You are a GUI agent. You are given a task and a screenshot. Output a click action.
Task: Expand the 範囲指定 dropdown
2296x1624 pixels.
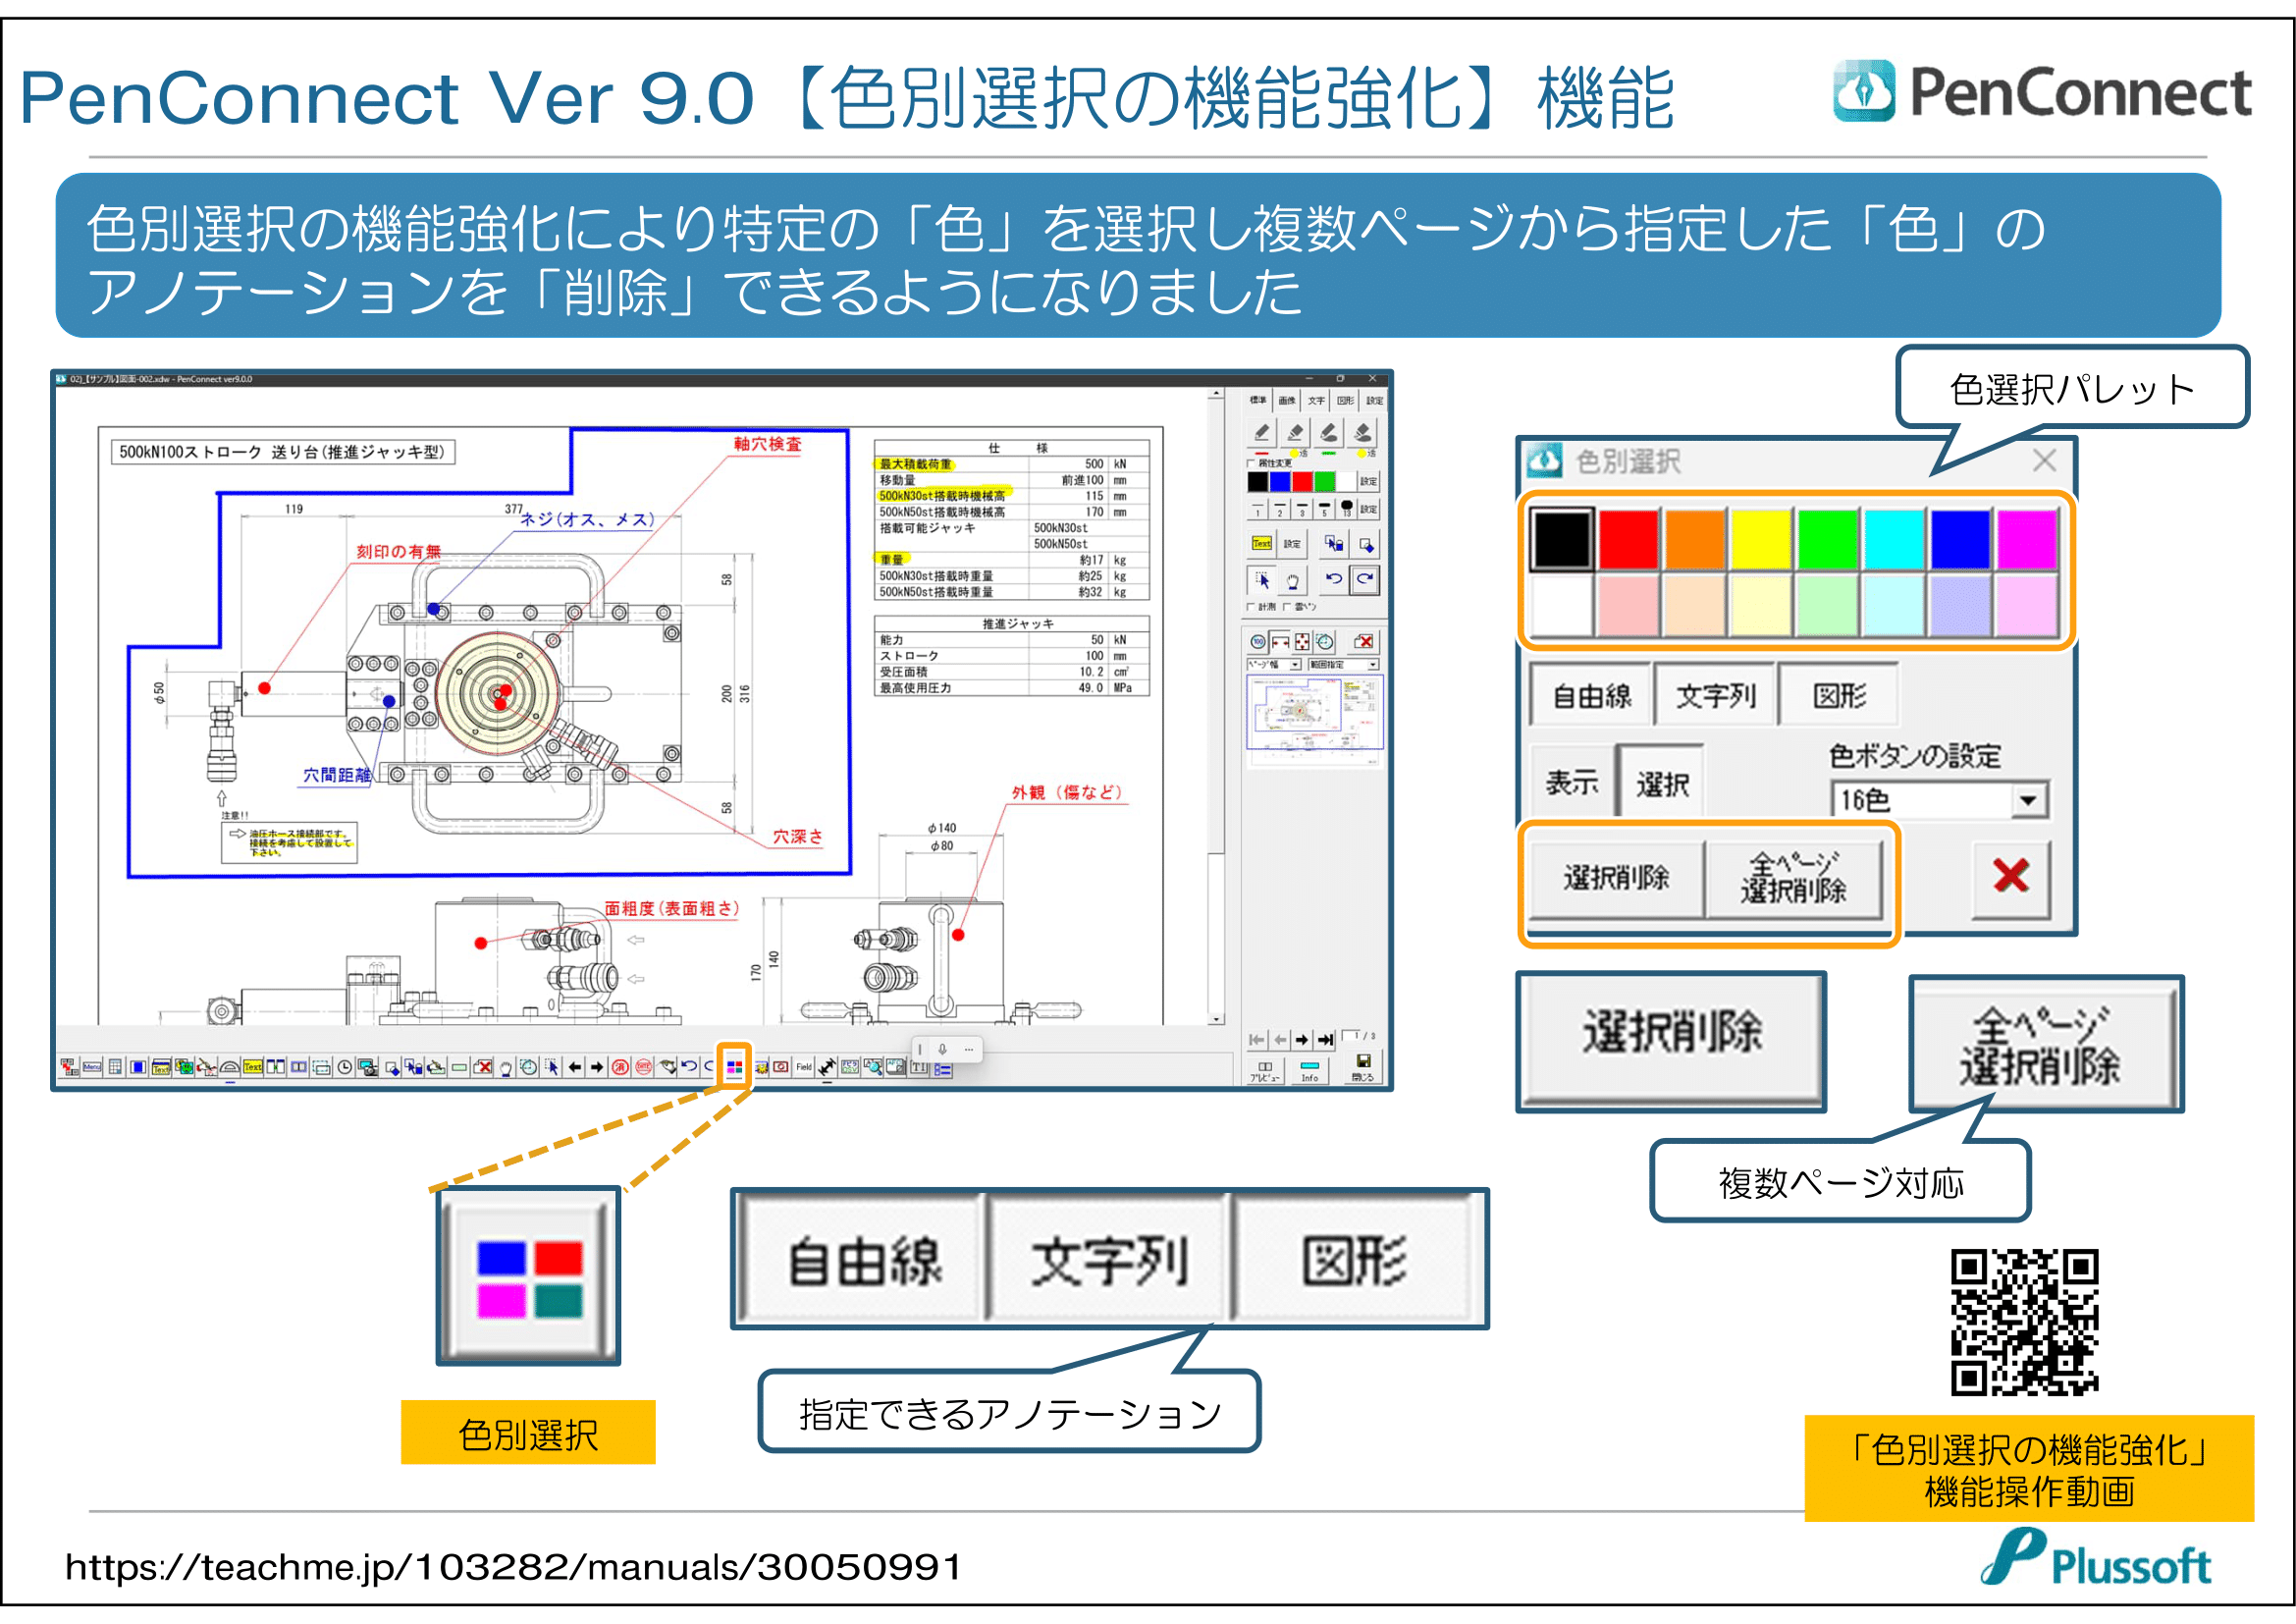[1373, 665]
